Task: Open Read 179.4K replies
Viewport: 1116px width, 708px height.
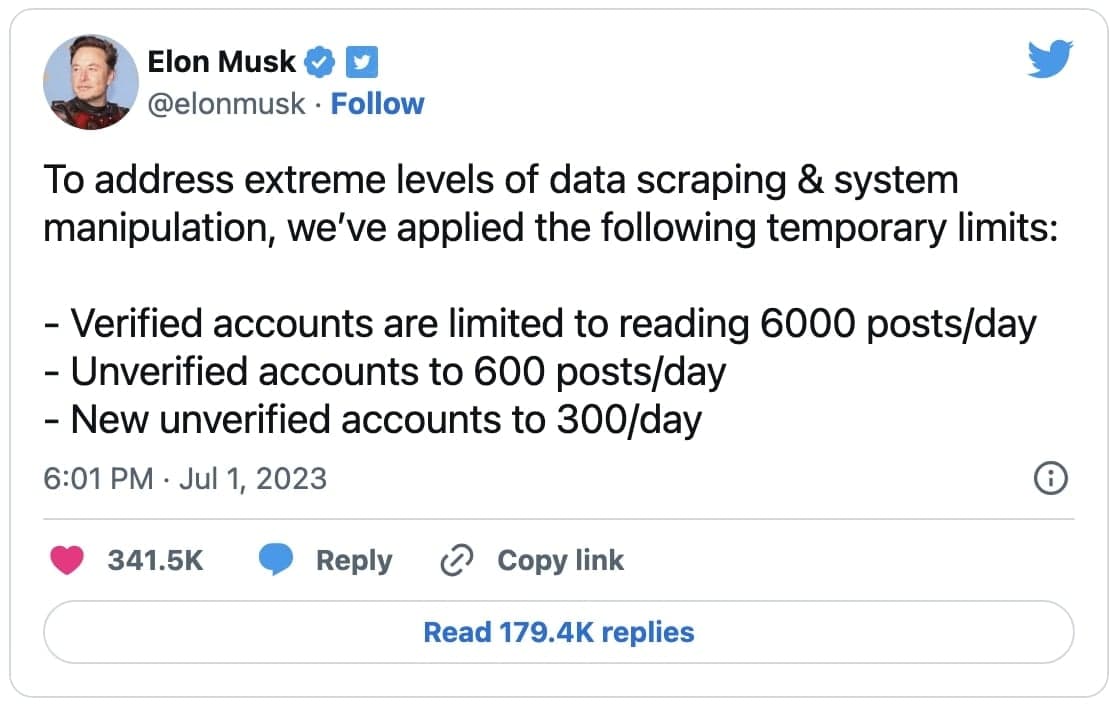Action: (x=558, y=632)
